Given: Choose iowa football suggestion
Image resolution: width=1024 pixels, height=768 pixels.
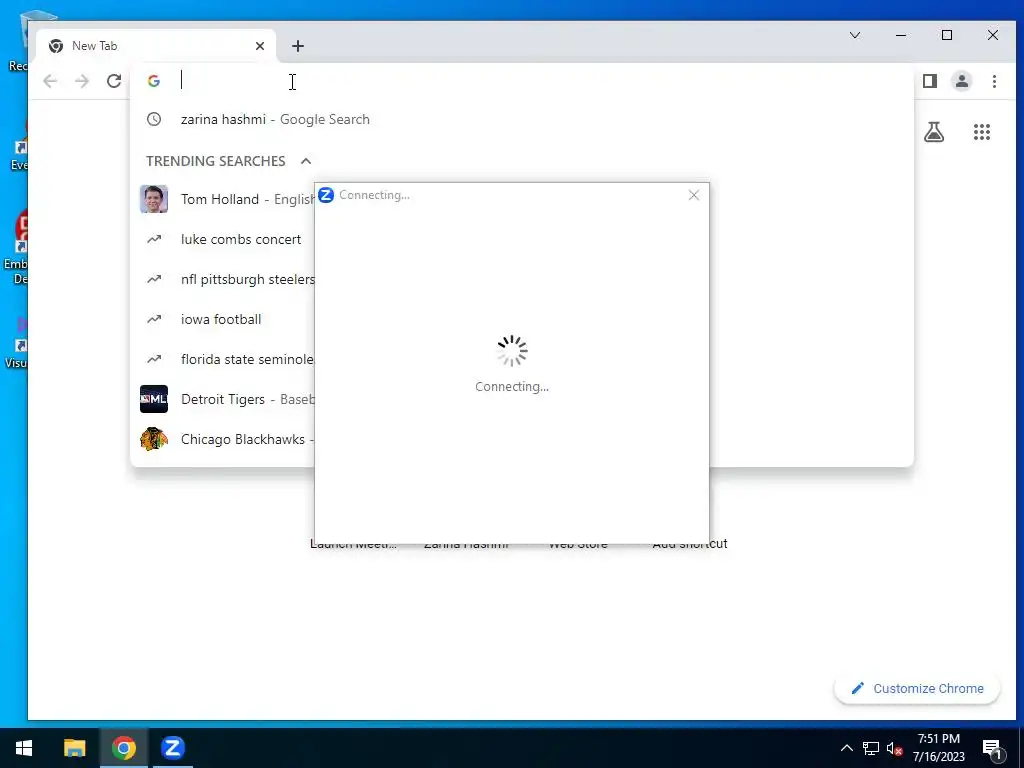Looking at the screenshot, I should pos(223,319).
